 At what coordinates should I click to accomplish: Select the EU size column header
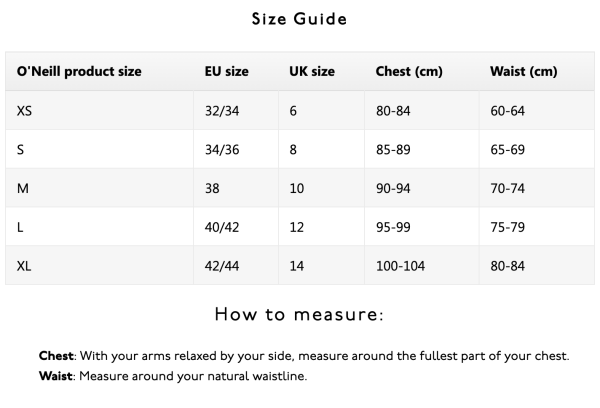coord(226,72)
